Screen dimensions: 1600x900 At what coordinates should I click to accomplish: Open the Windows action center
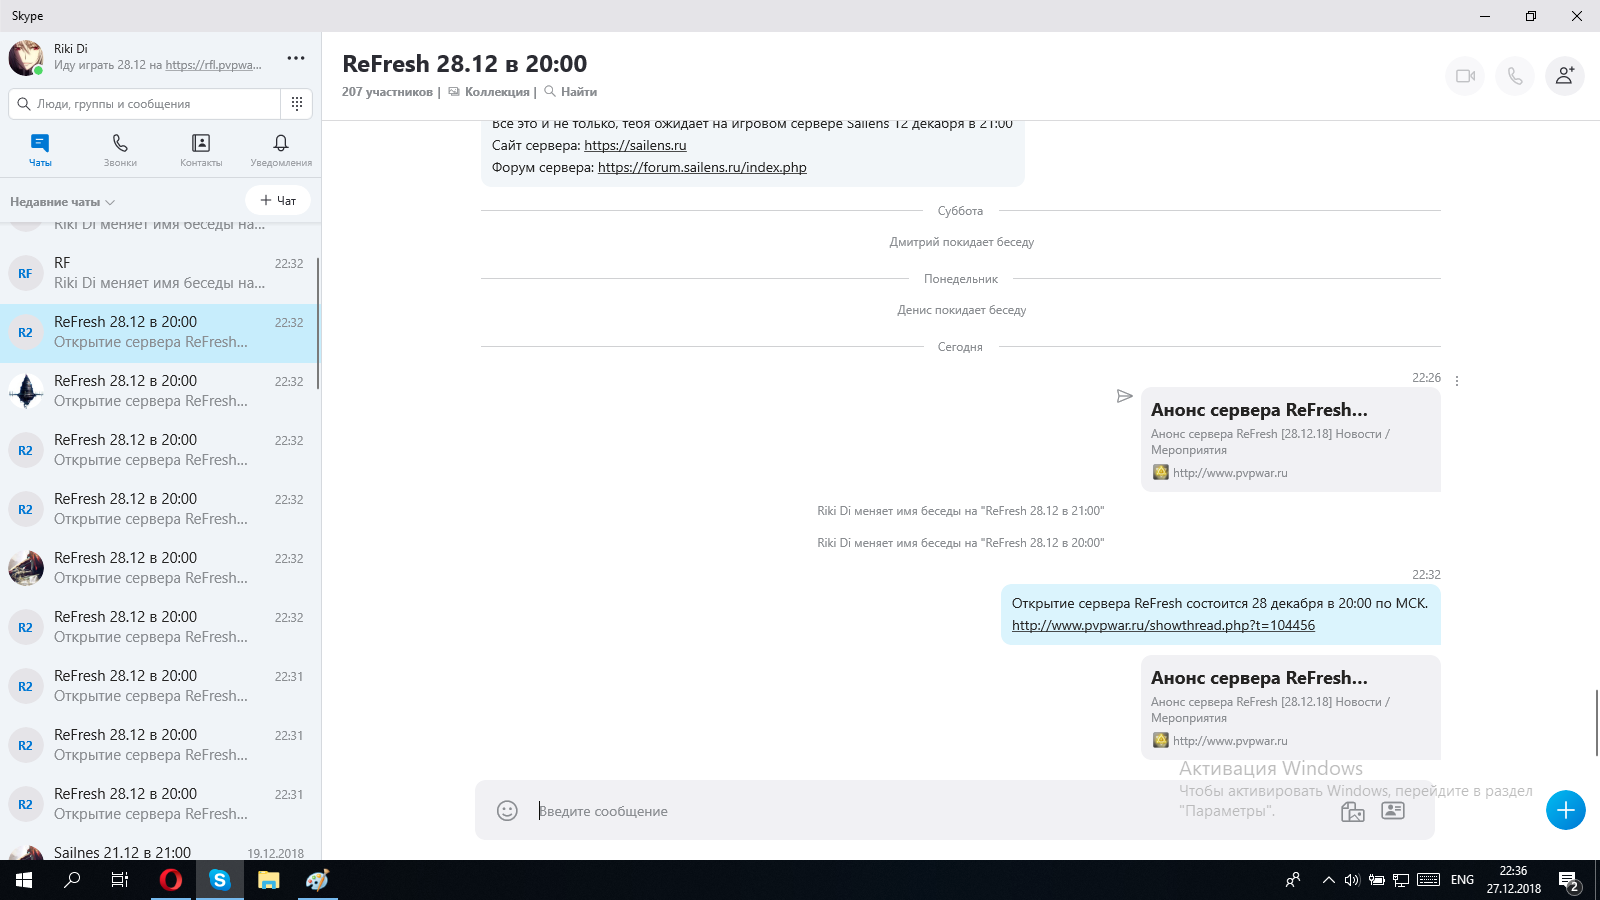(x=1569, y=881)
